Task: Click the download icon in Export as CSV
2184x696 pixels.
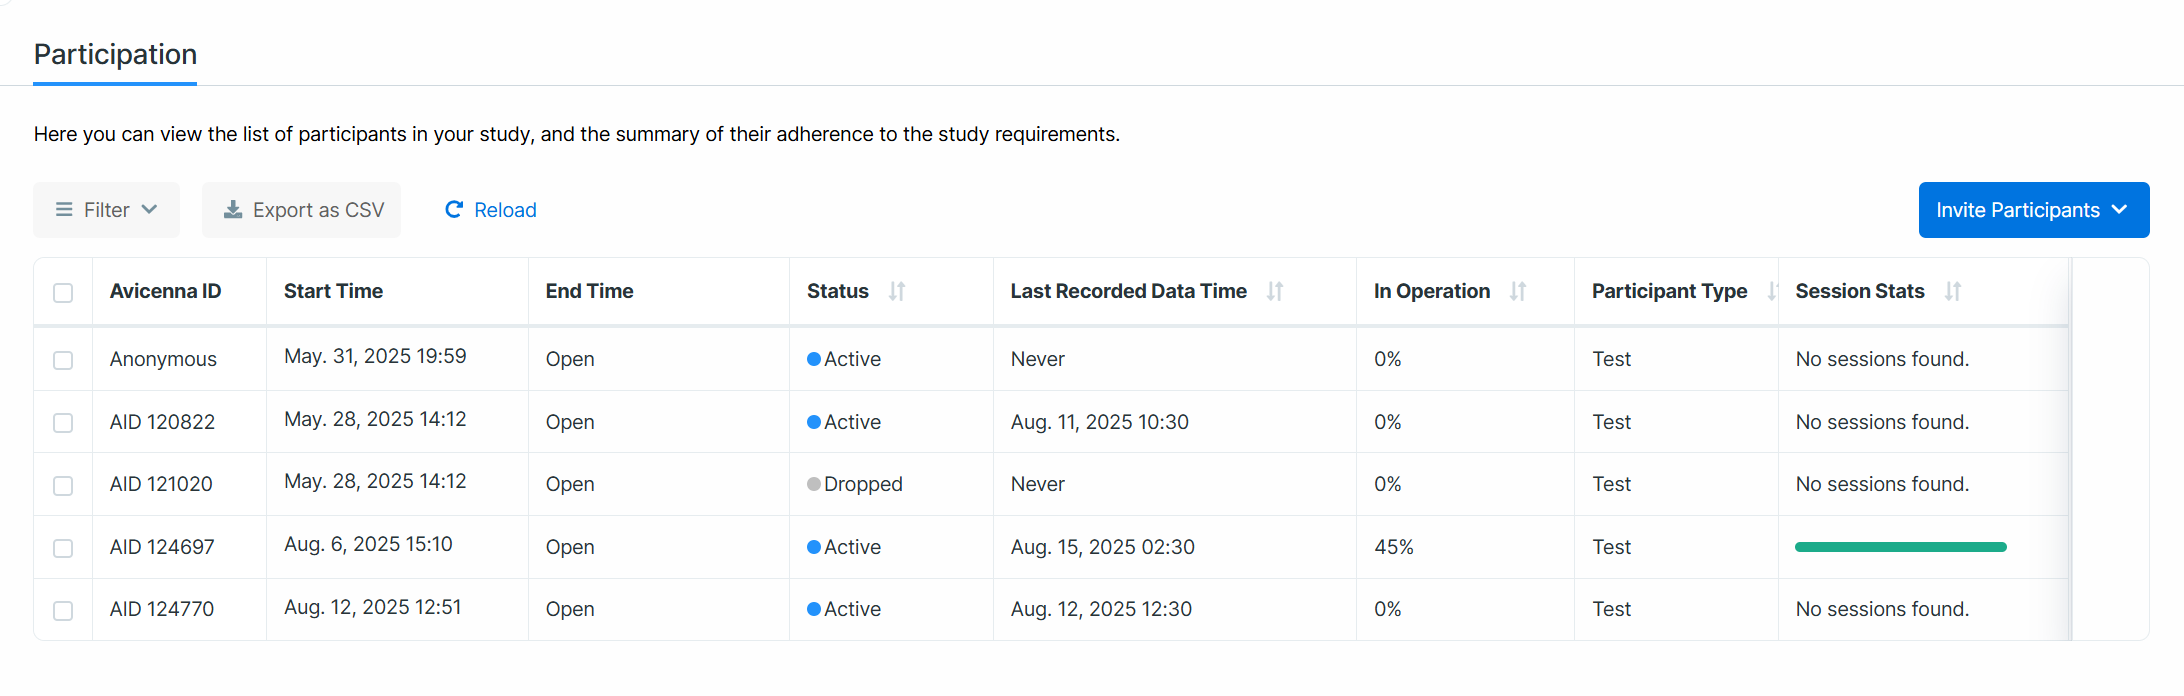Action: coord(233,209)
